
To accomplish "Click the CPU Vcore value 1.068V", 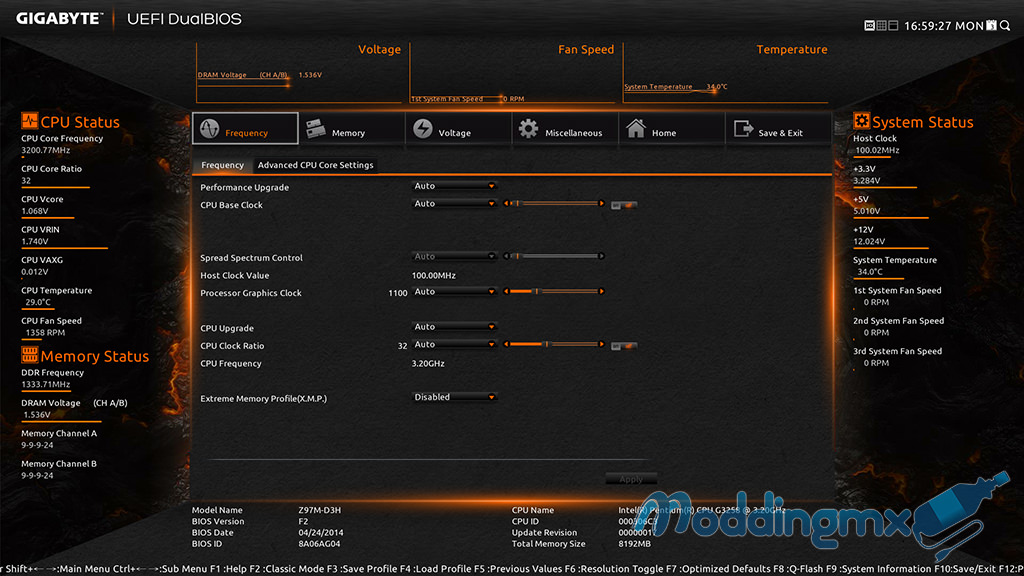I will pos(35,211).
